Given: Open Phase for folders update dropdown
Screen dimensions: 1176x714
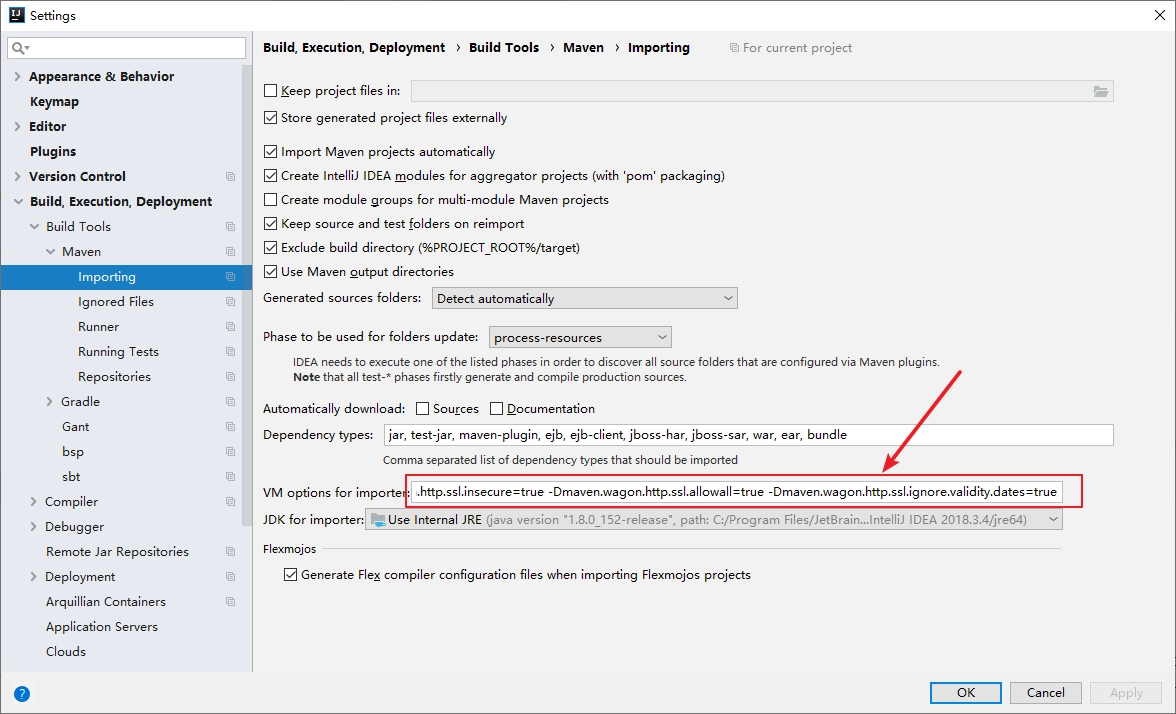Looking at the screenshot, I should pyautogui.click(x=580, y=338).
